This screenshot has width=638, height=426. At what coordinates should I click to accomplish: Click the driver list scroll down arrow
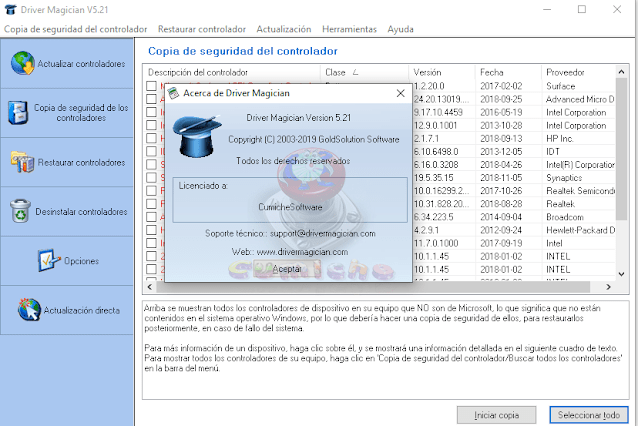tap(621, 274)
